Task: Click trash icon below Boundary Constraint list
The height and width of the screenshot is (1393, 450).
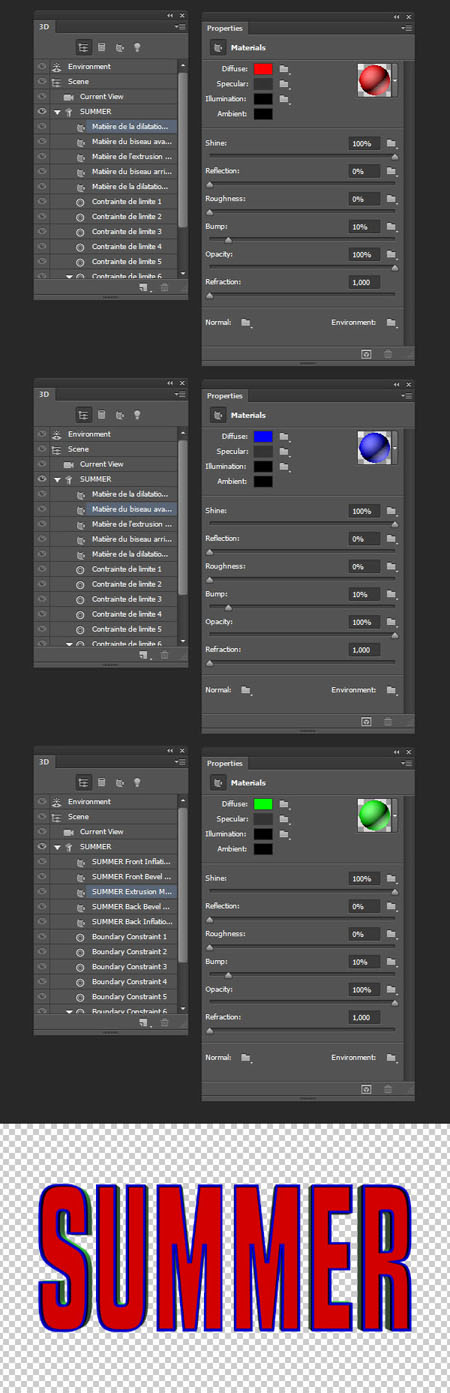Action: (164, 1022)
